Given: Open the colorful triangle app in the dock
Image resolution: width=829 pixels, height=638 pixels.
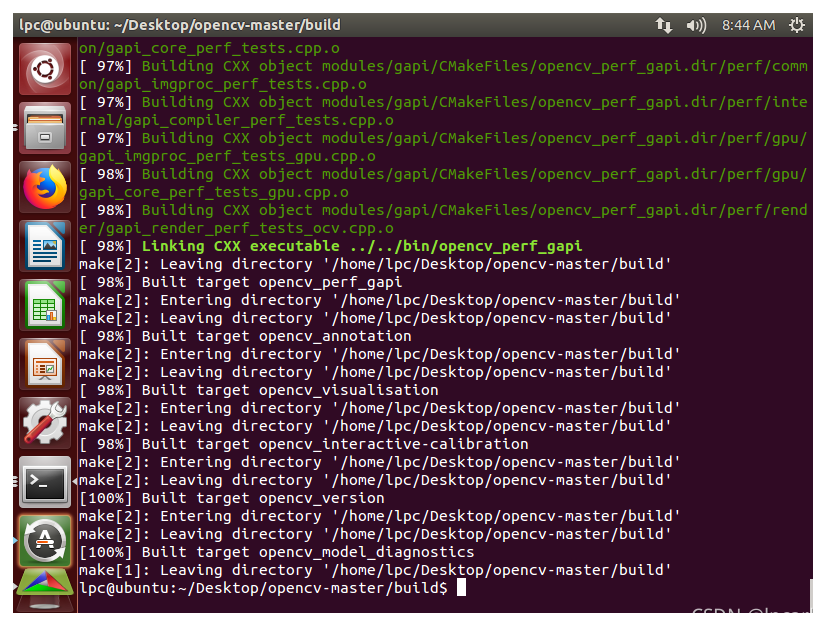Looking at the screenshot, I should (x=45, y=582).
